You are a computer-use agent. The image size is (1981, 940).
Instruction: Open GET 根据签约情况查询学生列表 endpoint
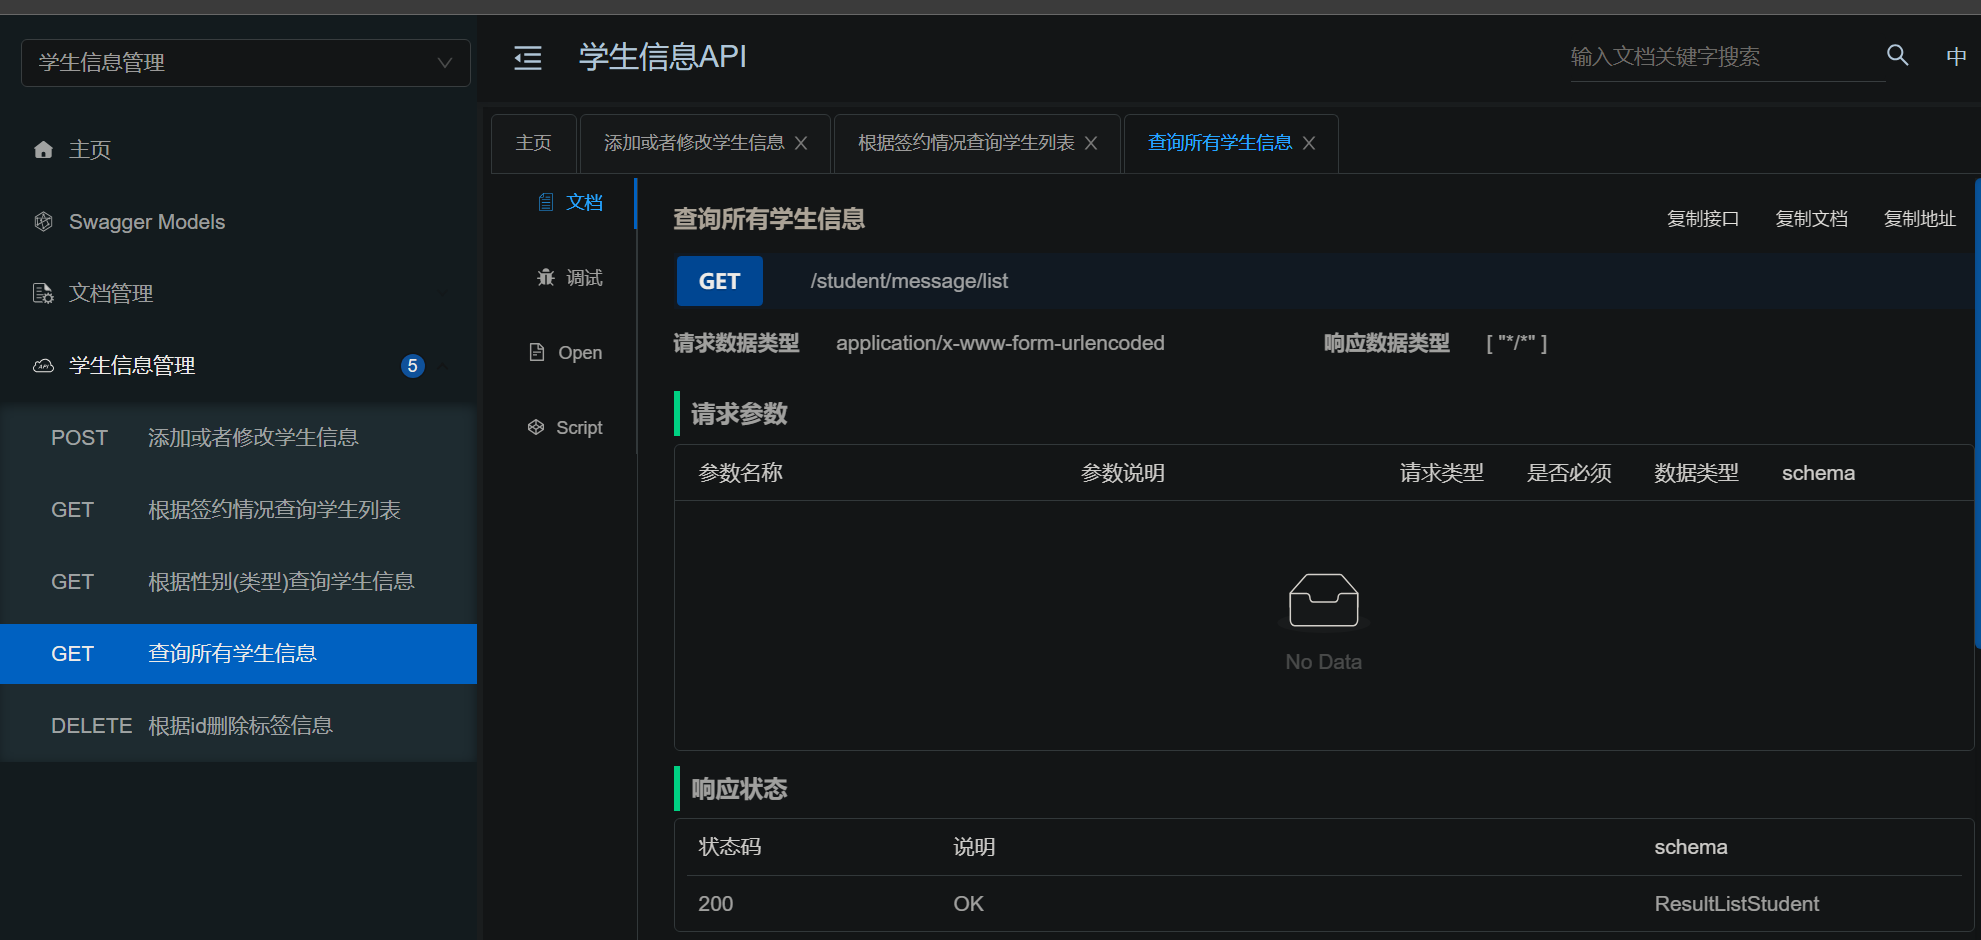pyautogui.click(x=238, y=510)
